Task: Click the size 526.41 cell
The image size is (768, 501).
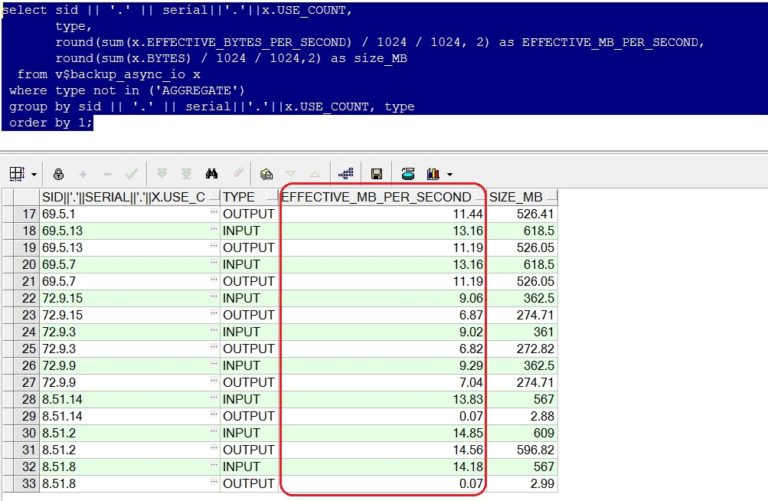Action: (x=522, y=214)
